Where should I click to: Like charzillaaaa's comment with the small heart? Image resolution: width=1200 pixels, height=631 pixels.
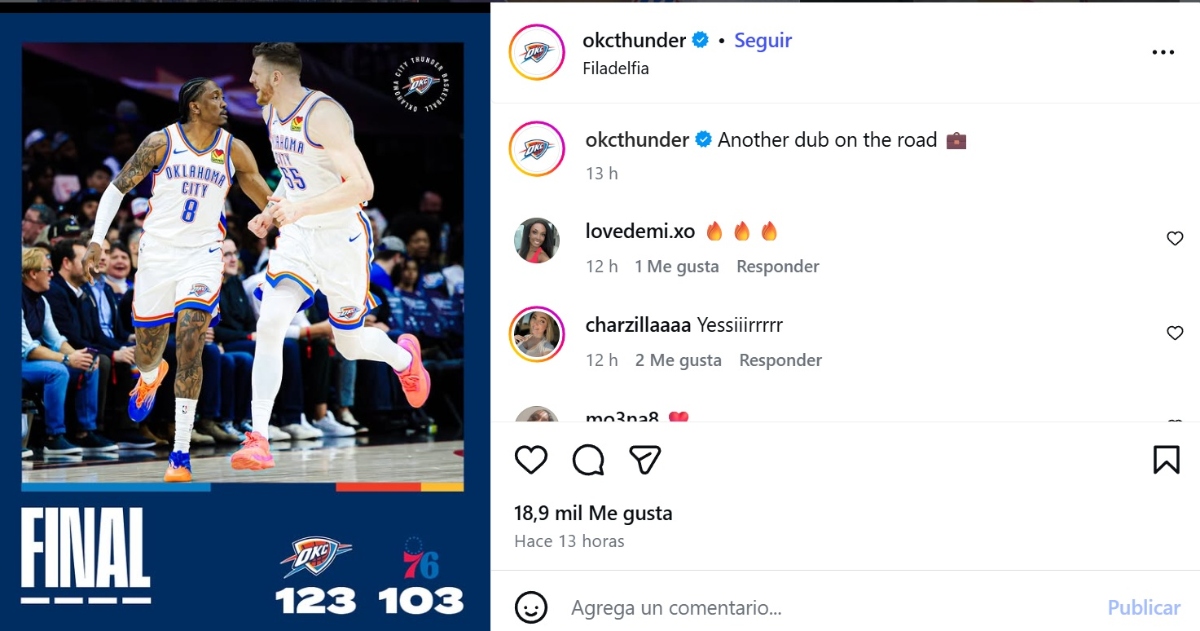point(1175,332)
